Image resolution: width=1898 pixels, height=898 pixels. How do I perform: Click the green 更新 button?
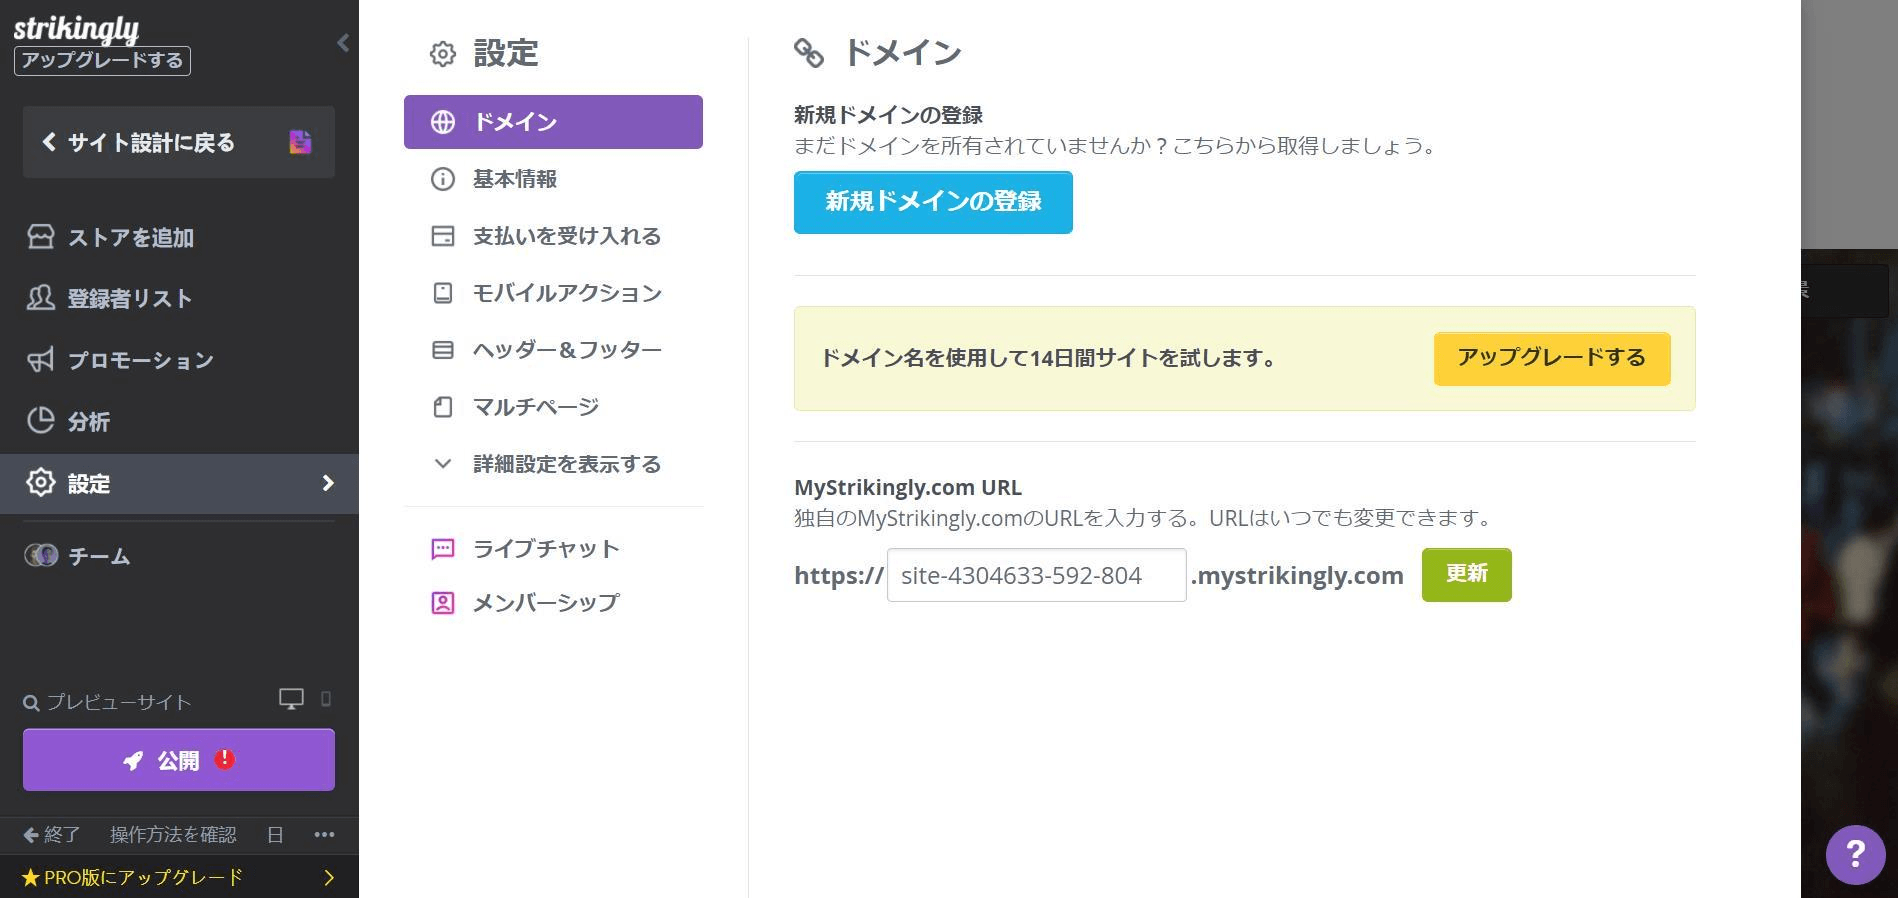[1467, 575]
